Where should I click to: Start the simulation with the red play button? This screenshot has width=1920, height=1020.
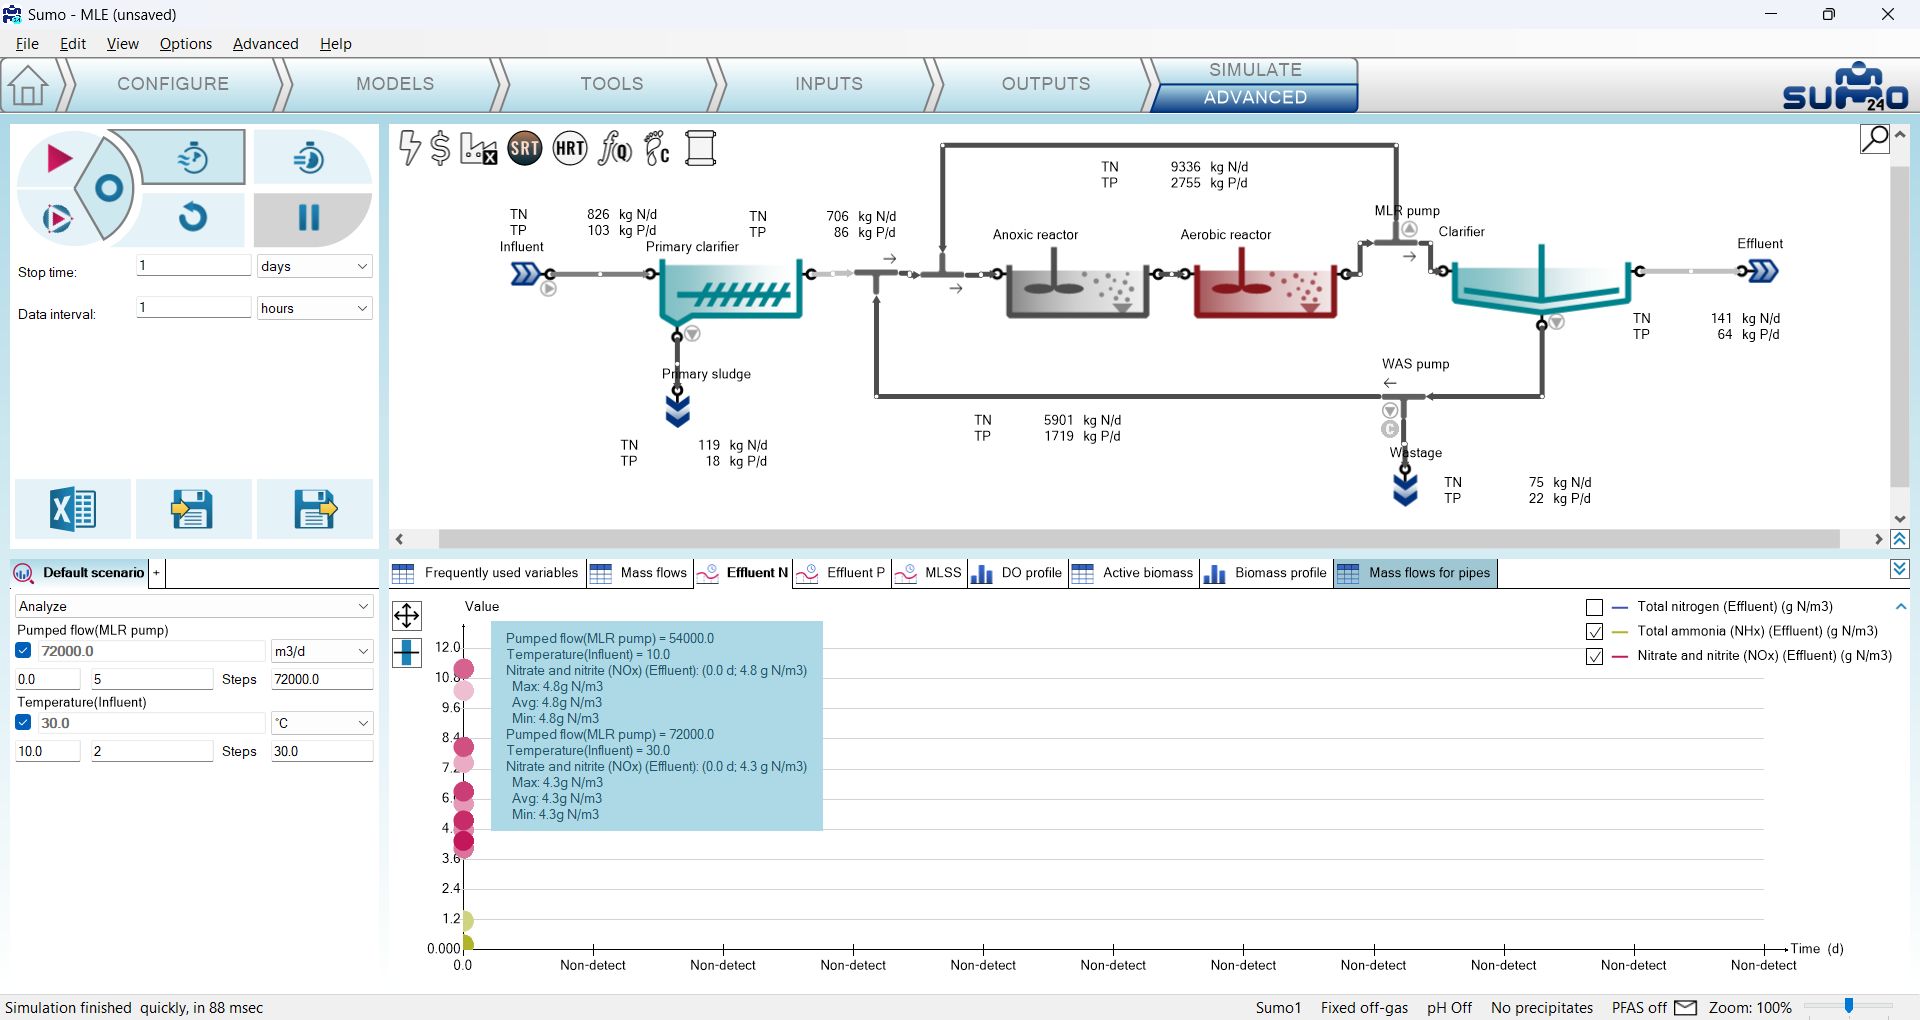coord(59,158)
